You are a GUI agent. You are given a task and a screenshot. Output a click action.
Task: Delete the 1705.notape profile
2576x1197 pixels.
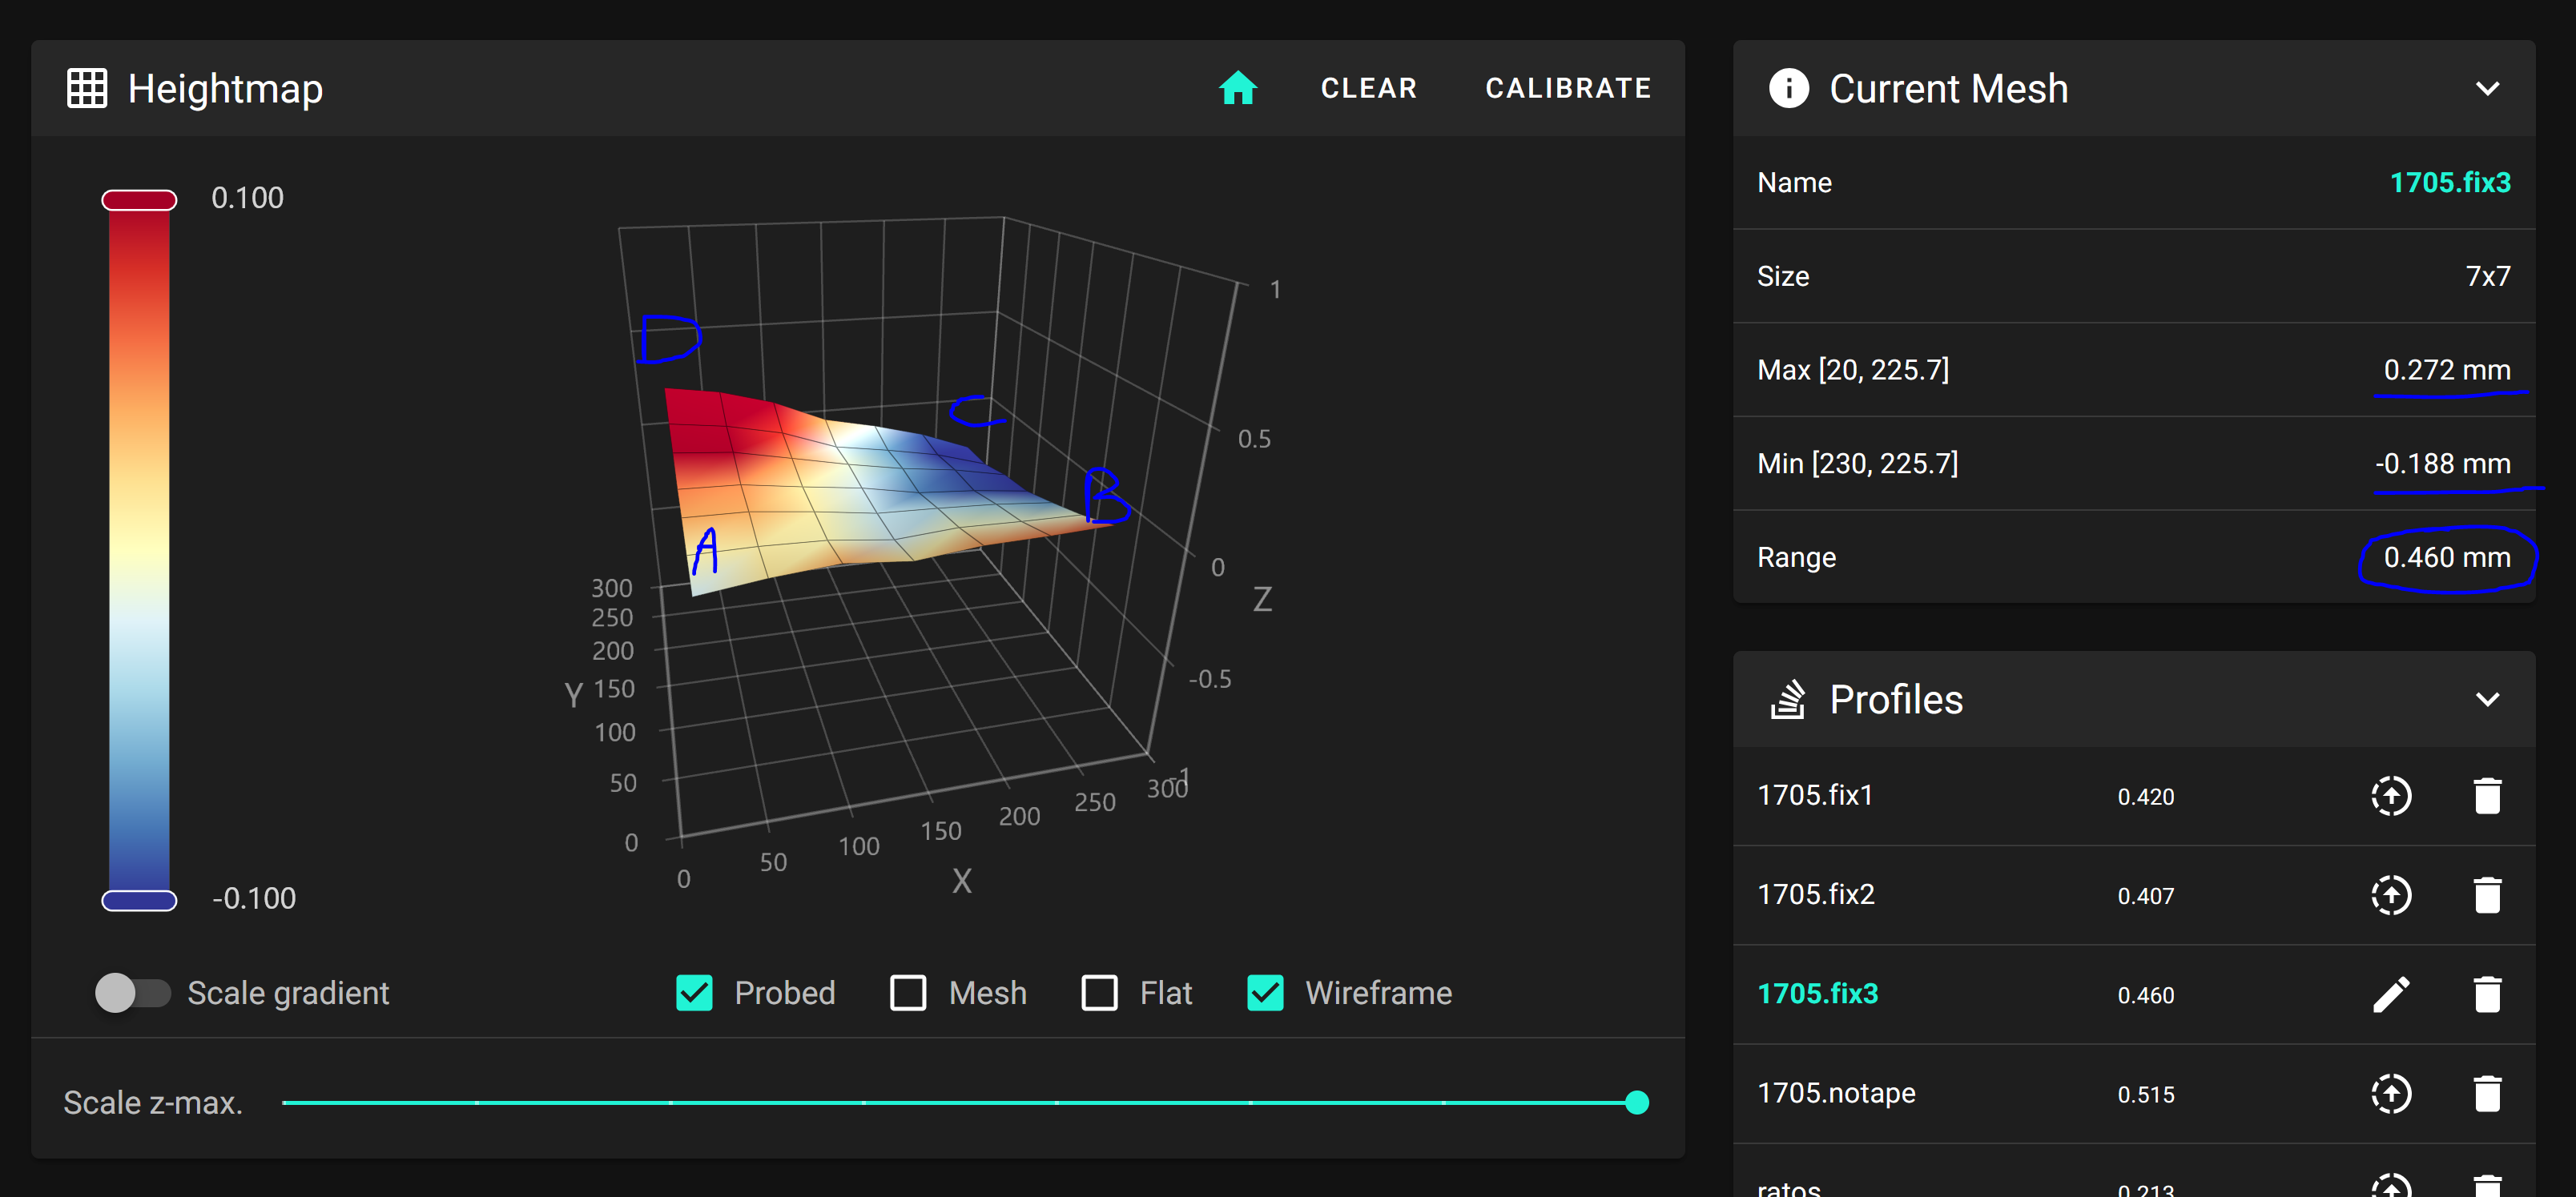click(2487, 1093)
